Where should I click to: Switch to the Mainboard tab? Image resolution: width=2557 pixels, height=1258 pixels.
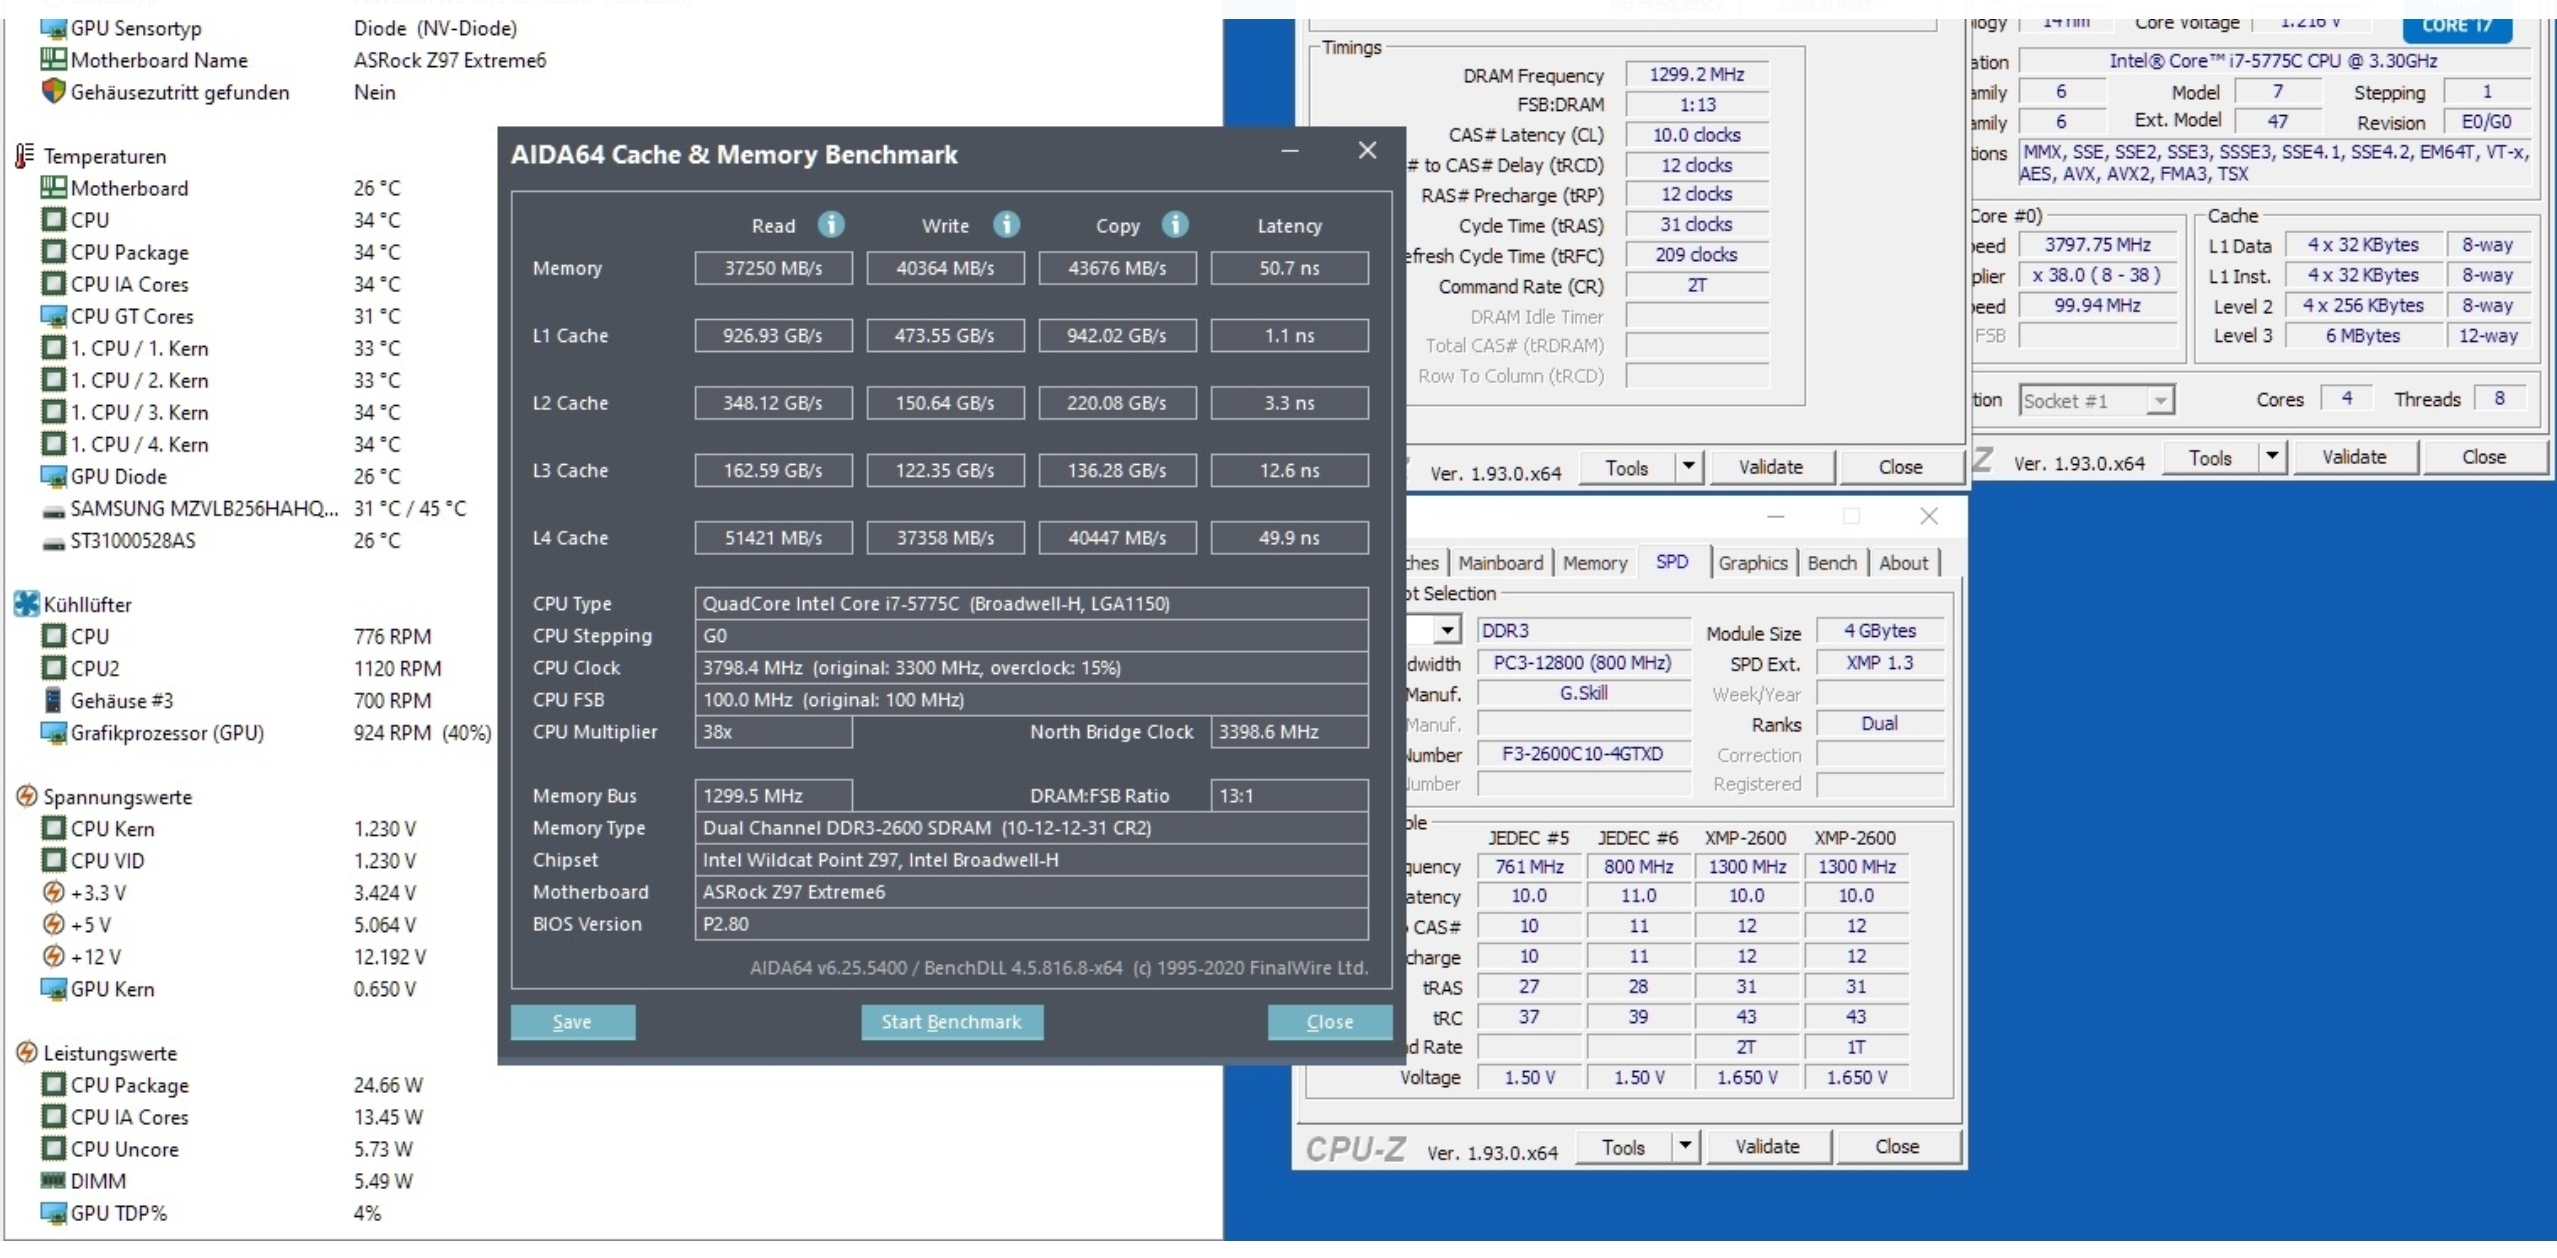coord(1500,562)
